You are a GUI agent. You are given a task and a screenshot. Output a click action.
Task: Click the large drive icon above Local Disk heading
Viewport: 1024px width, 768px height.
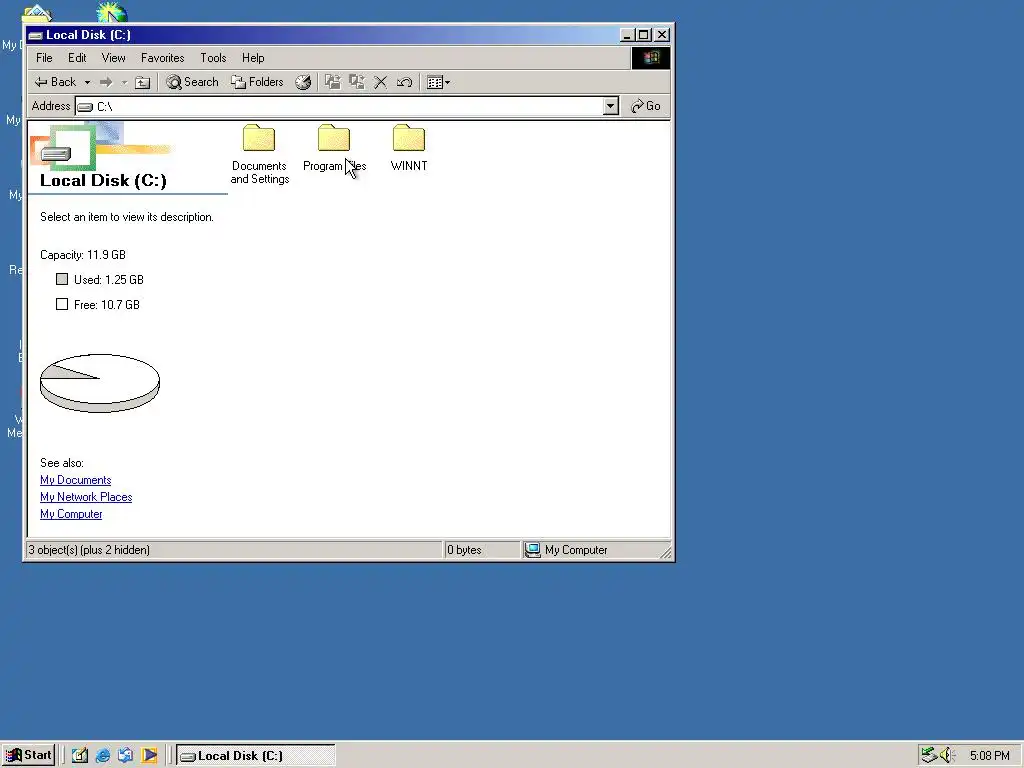[56, 153]
